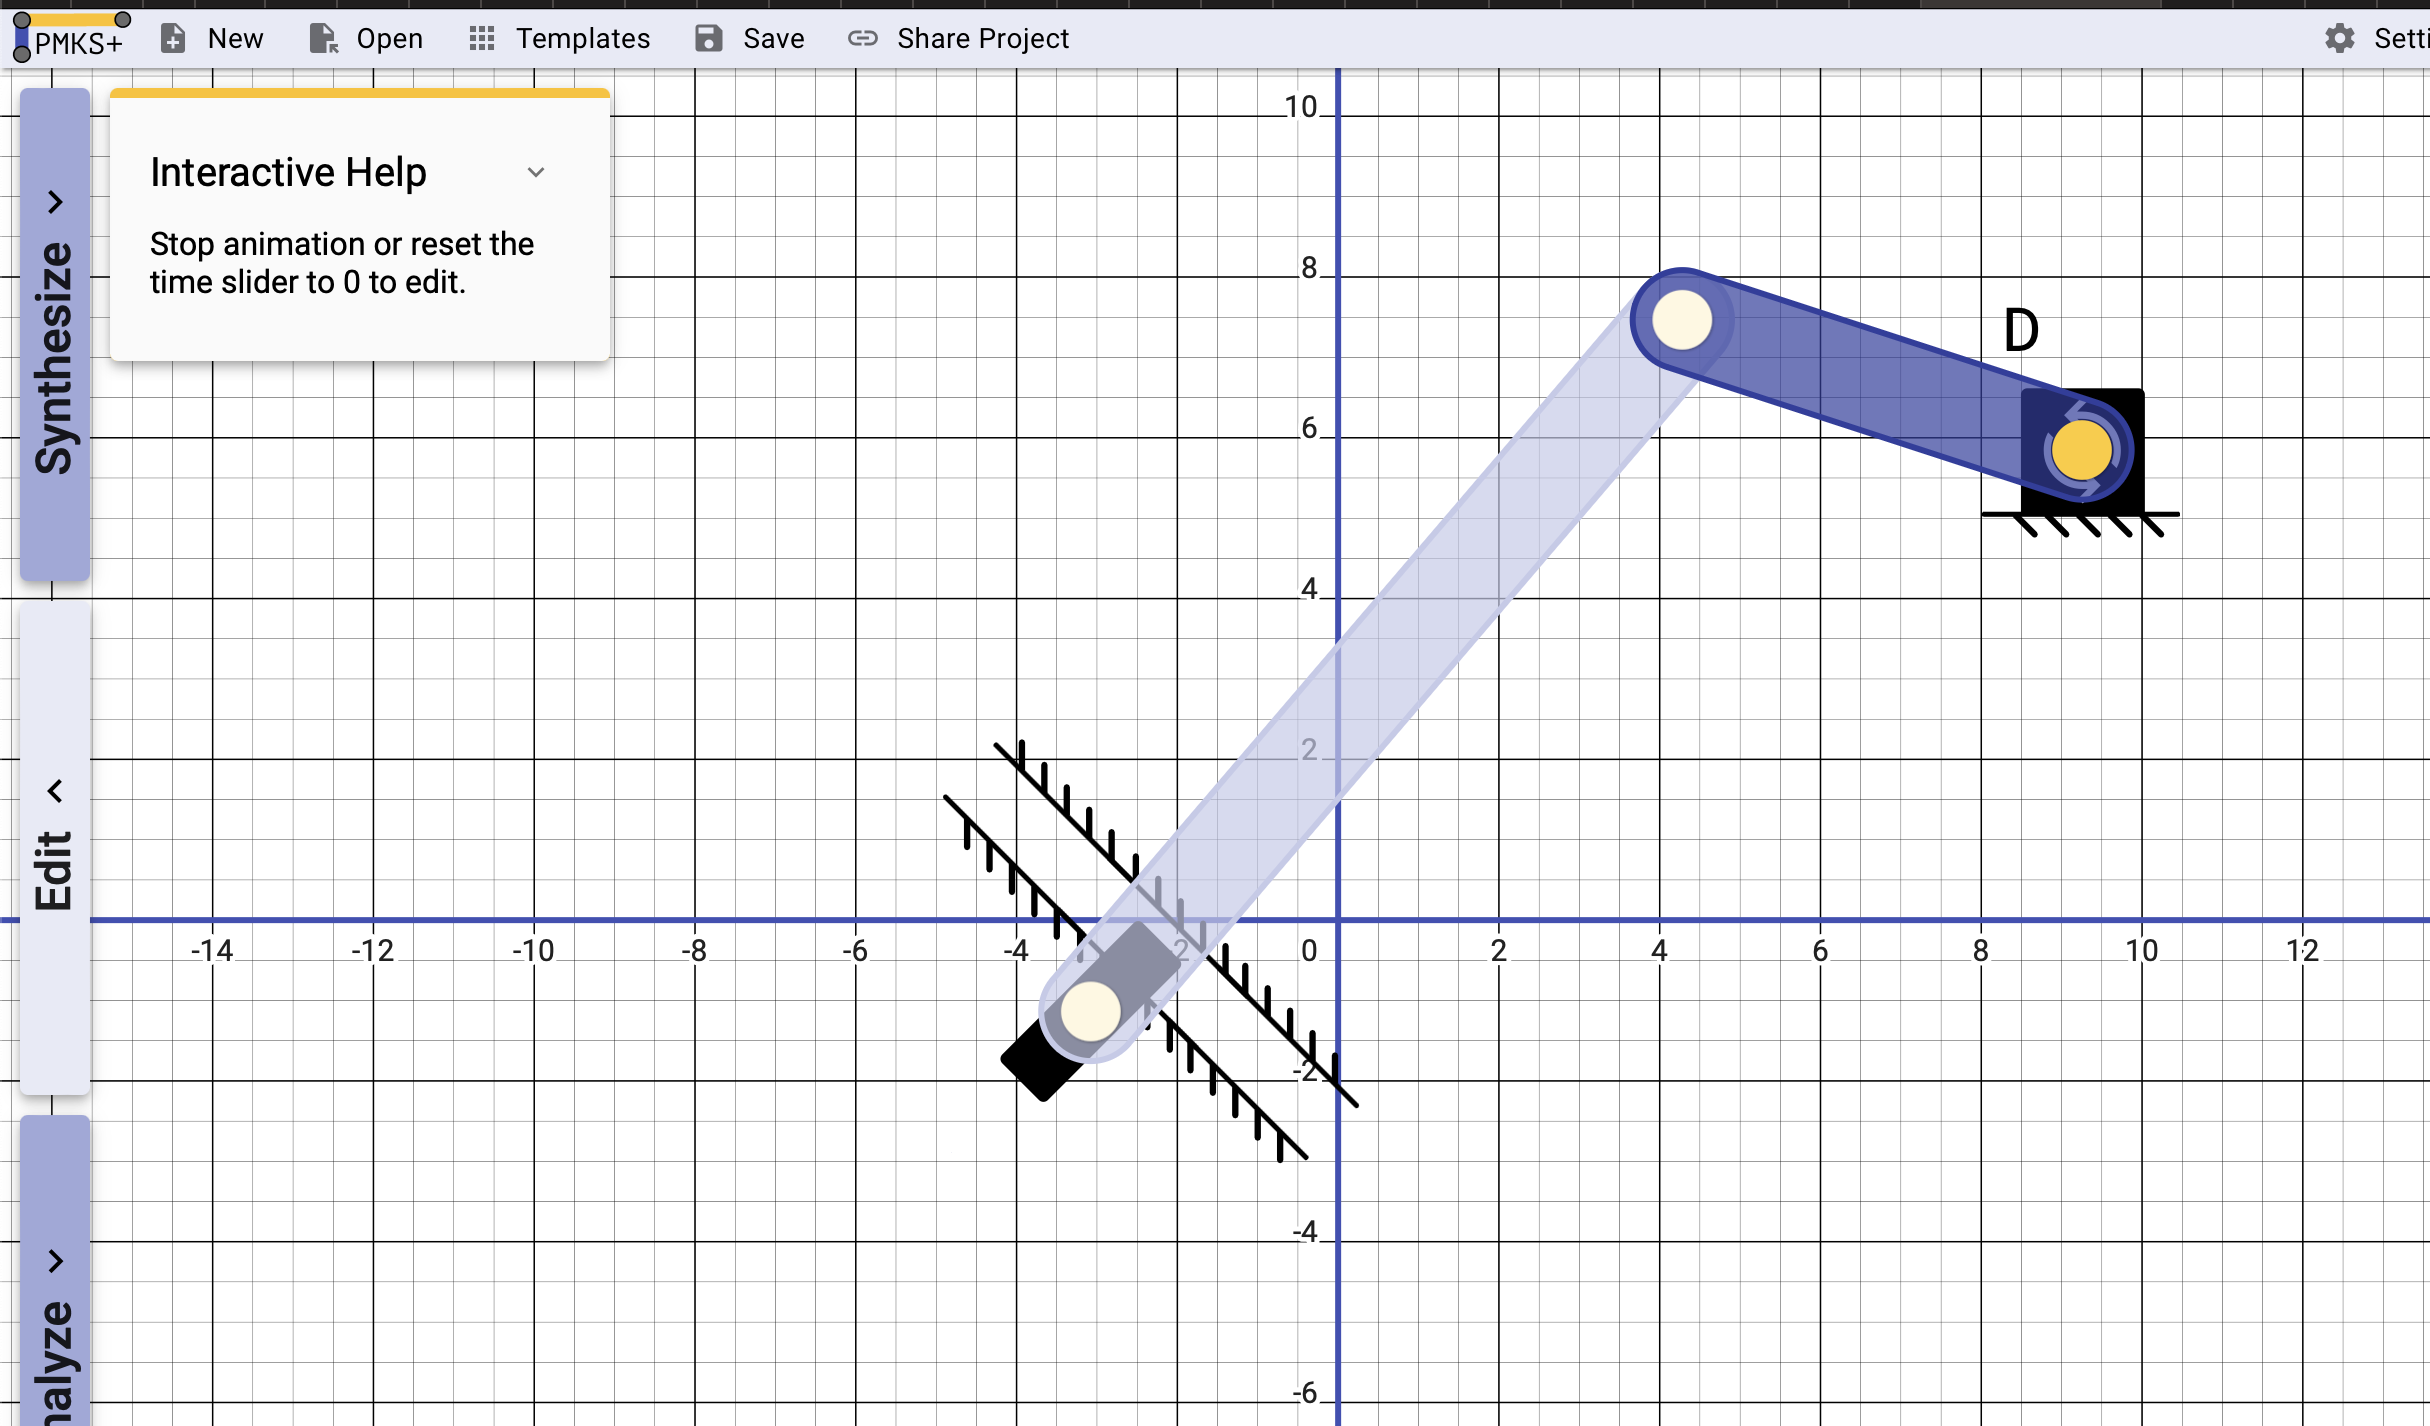Open the New menu item
2430x1426 pixels.
(213, 39)
